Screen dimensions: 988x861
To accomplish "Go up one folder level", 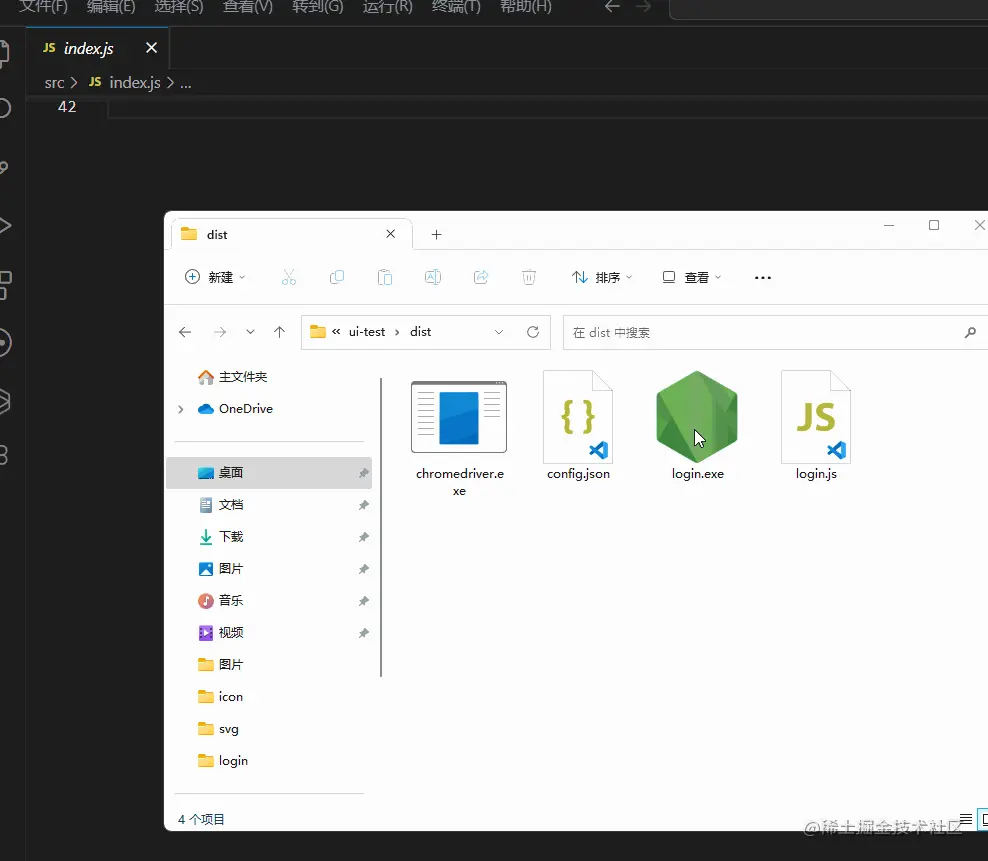I will pos(279,332).
